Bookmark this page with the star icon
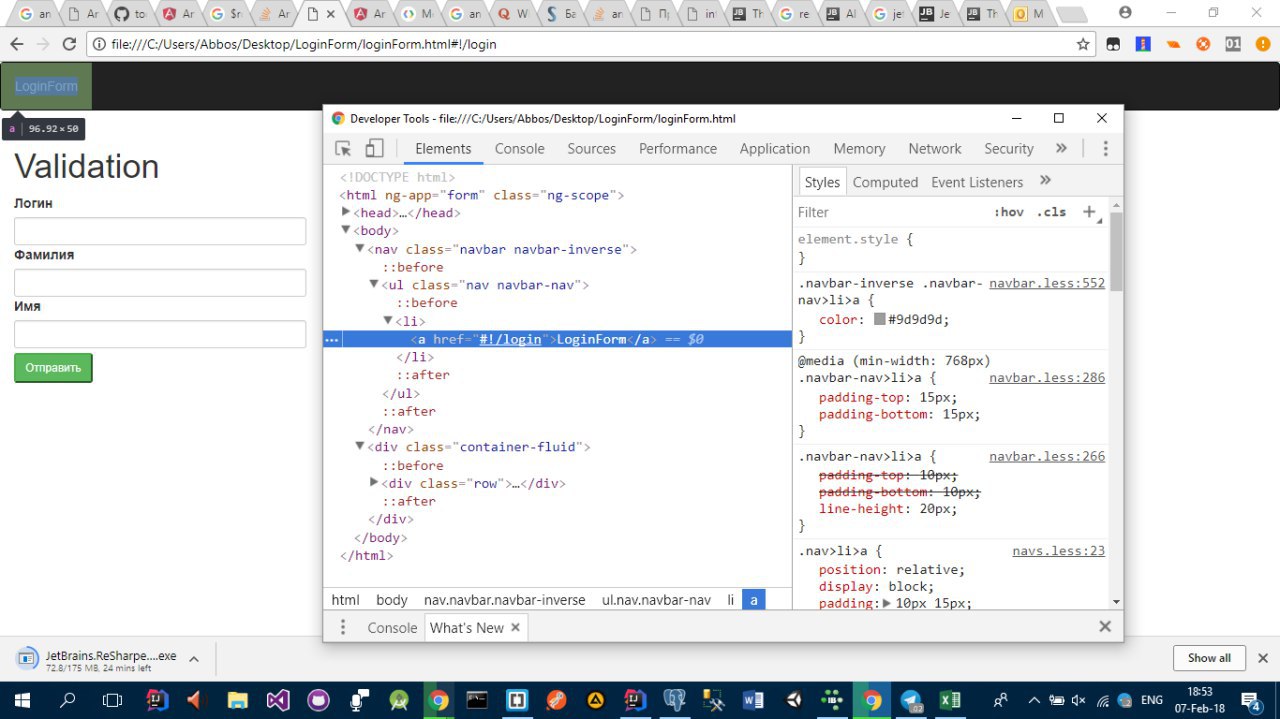The height and width of the screenshot is (719, 1280). tap(1083, 44)
